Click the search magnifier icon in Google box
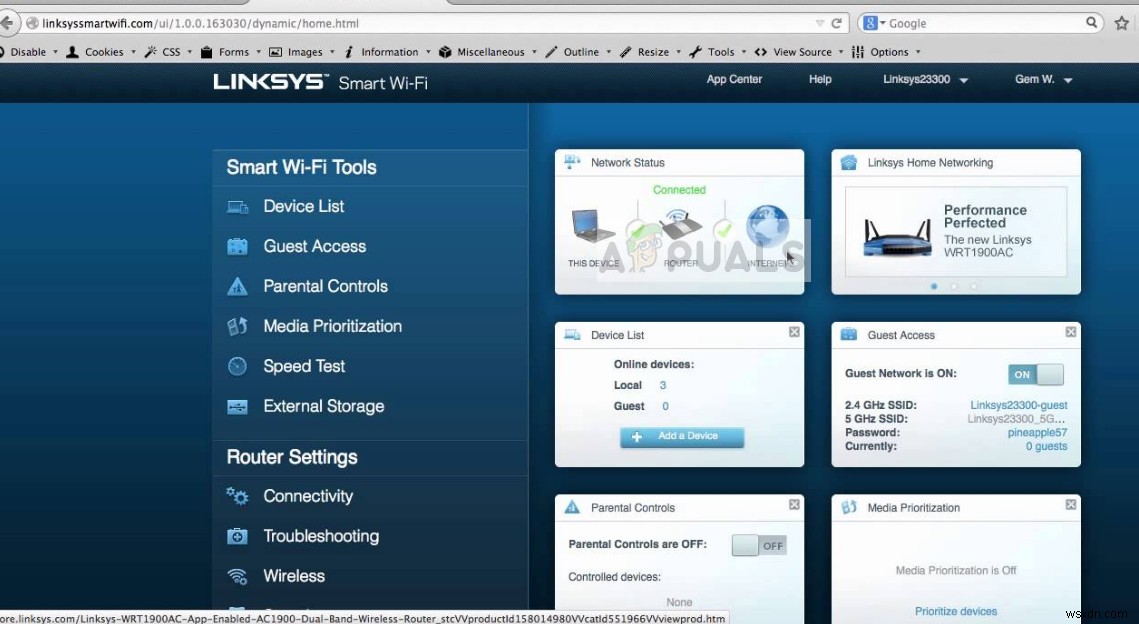 (1092, 23)
